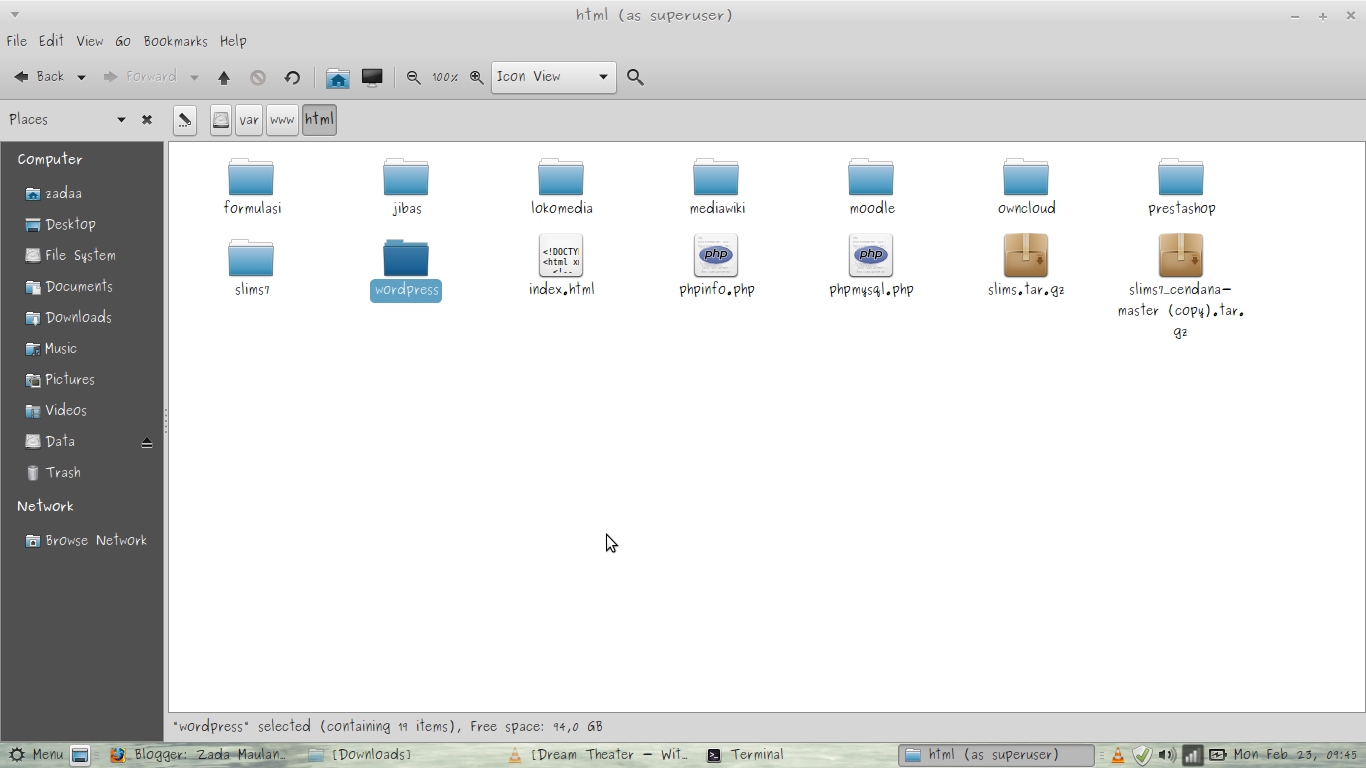1366x768 pixels.
Task: Select the jibas folder
Action: coord(406,187)
